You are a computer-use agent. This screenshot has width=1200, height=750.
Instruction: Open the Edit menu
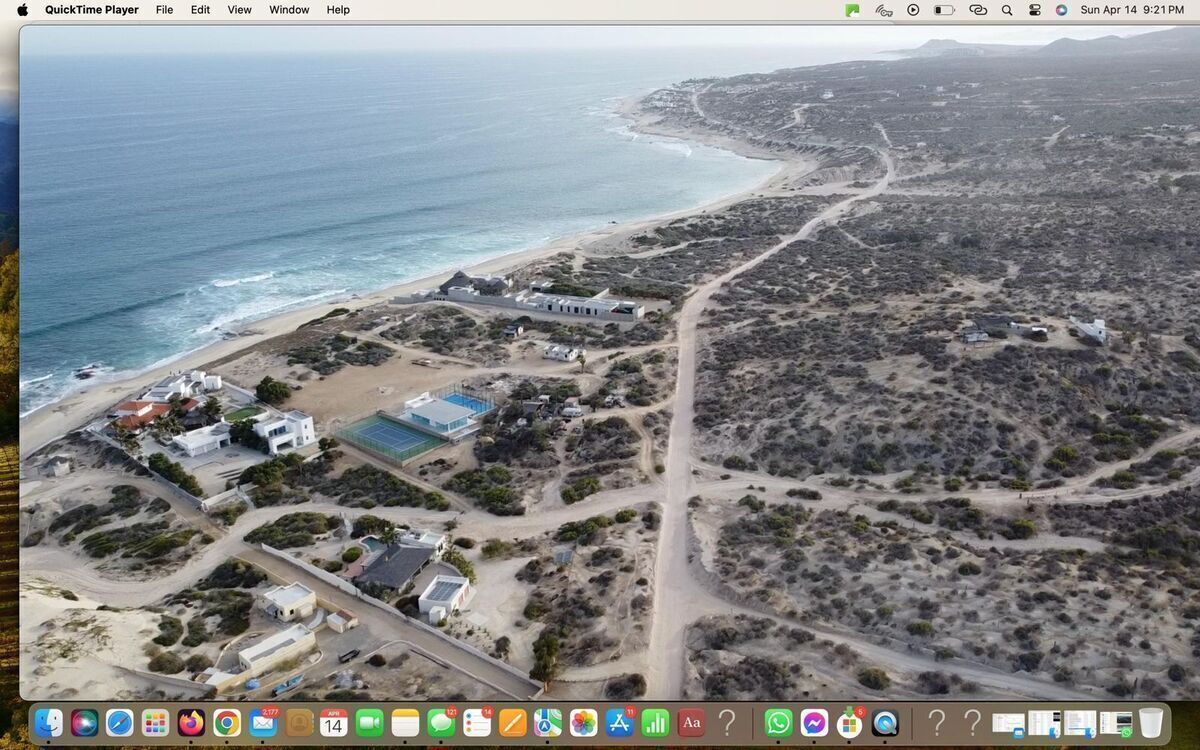pyautogui.click(x=200, y=10)
